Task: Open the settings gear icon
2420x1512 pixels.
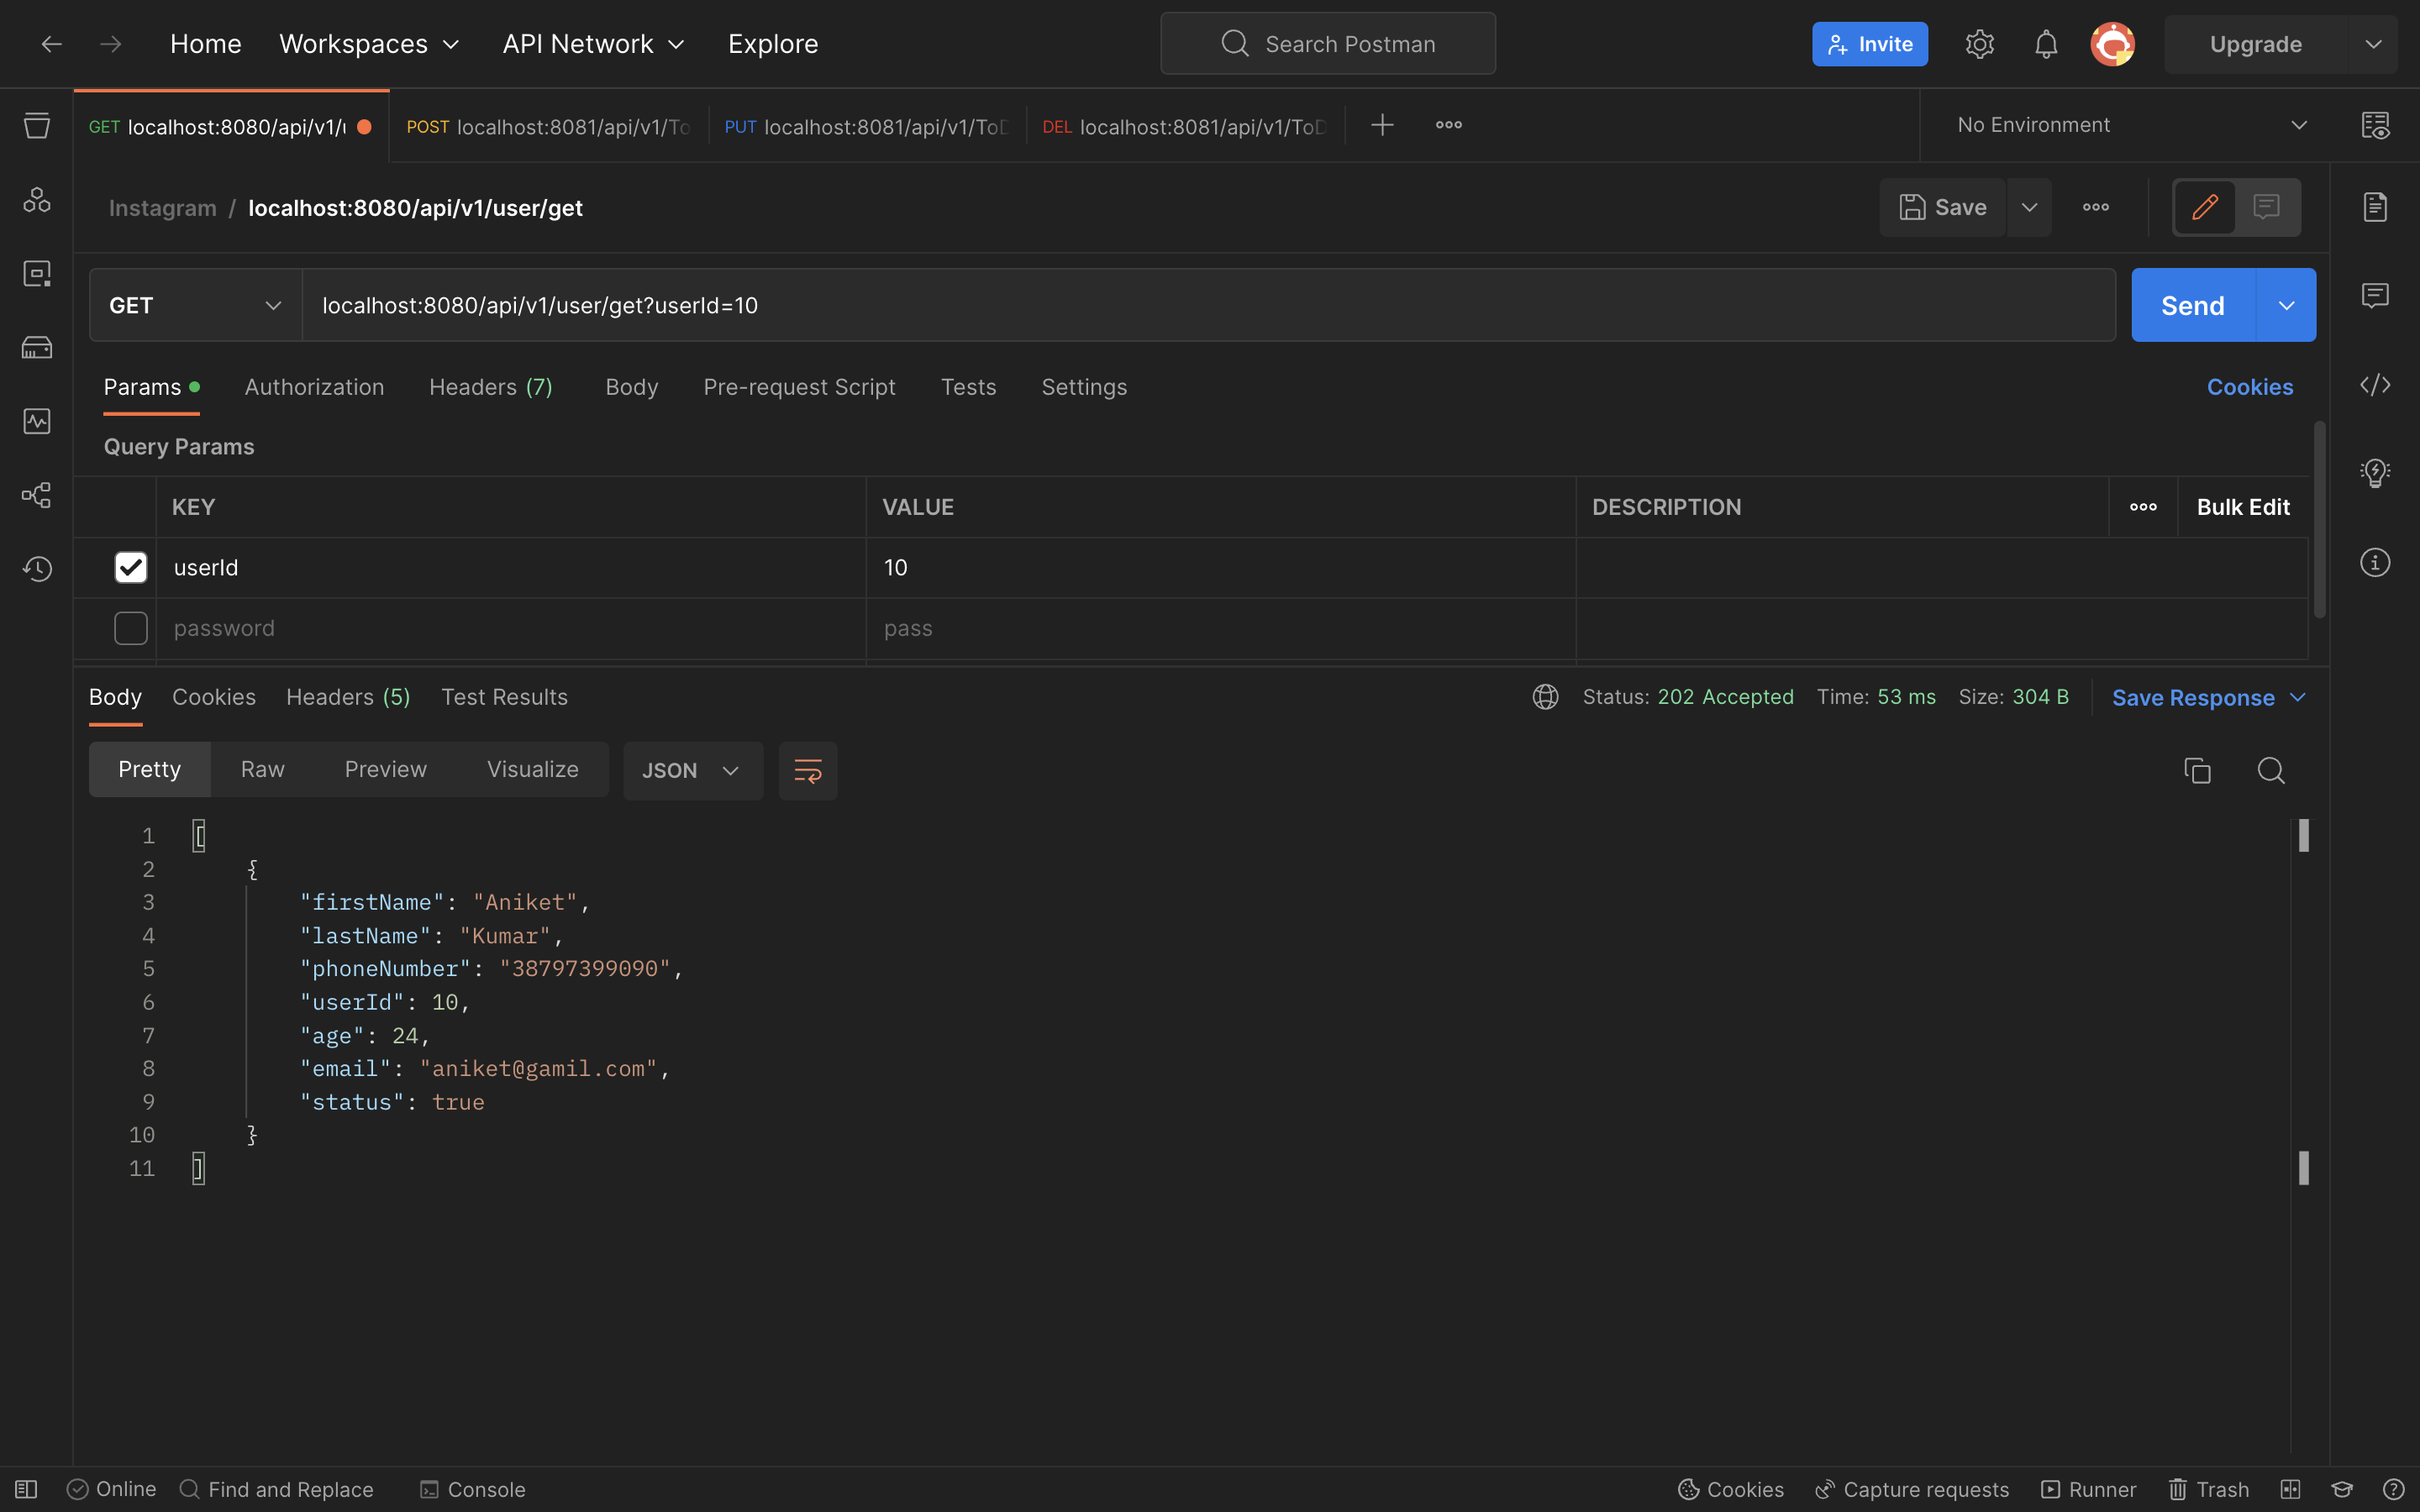Action: click(x=1979, y=44)
